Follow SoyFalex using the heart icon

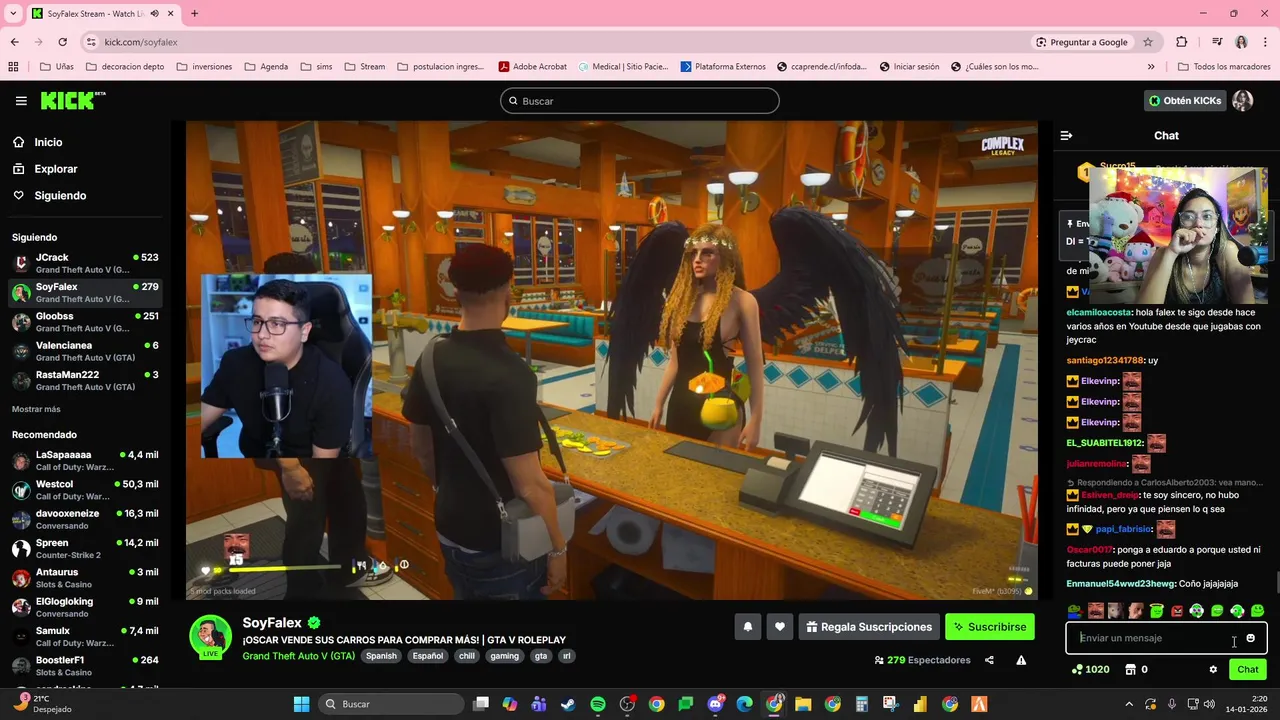(x=780, y=627)
